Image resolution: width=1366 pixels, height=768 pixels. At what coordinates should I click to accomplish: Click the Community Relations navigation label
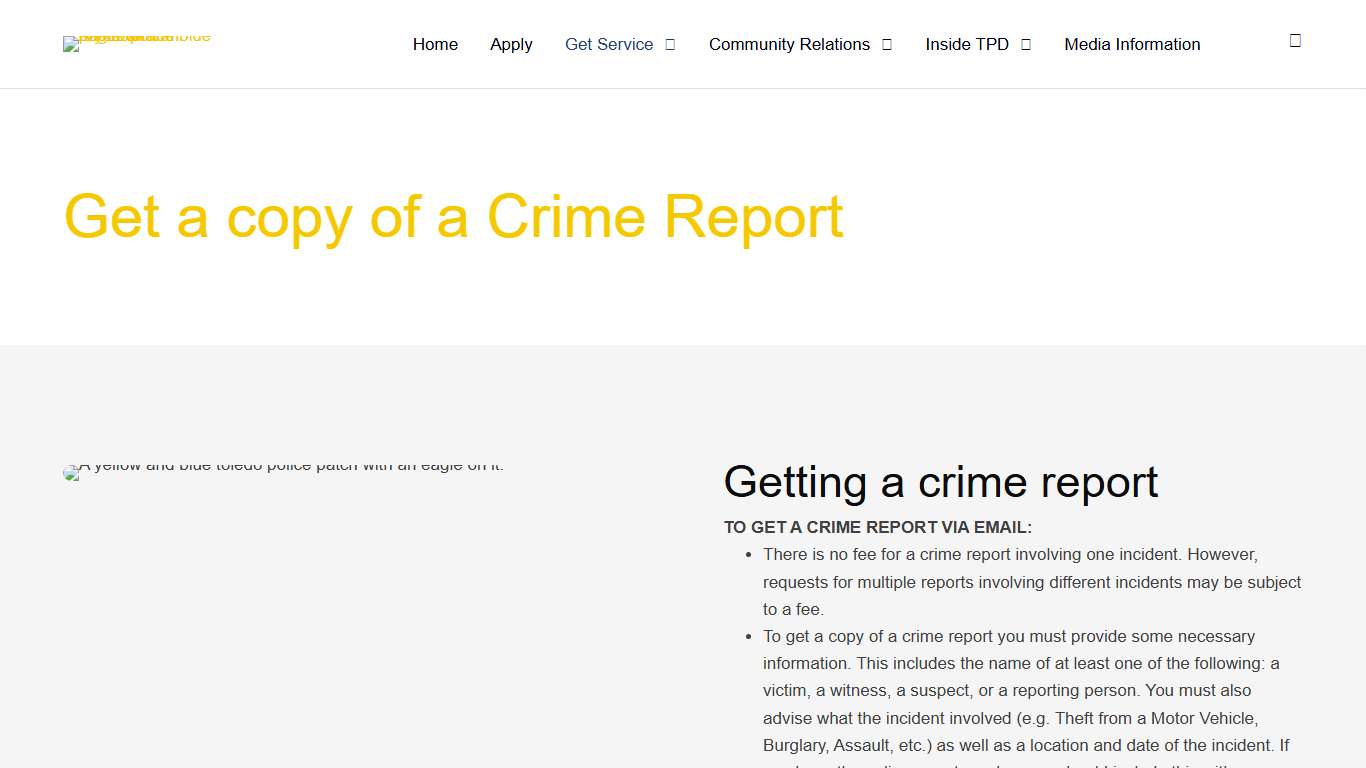pyautogui.click(x=789, y=44)
